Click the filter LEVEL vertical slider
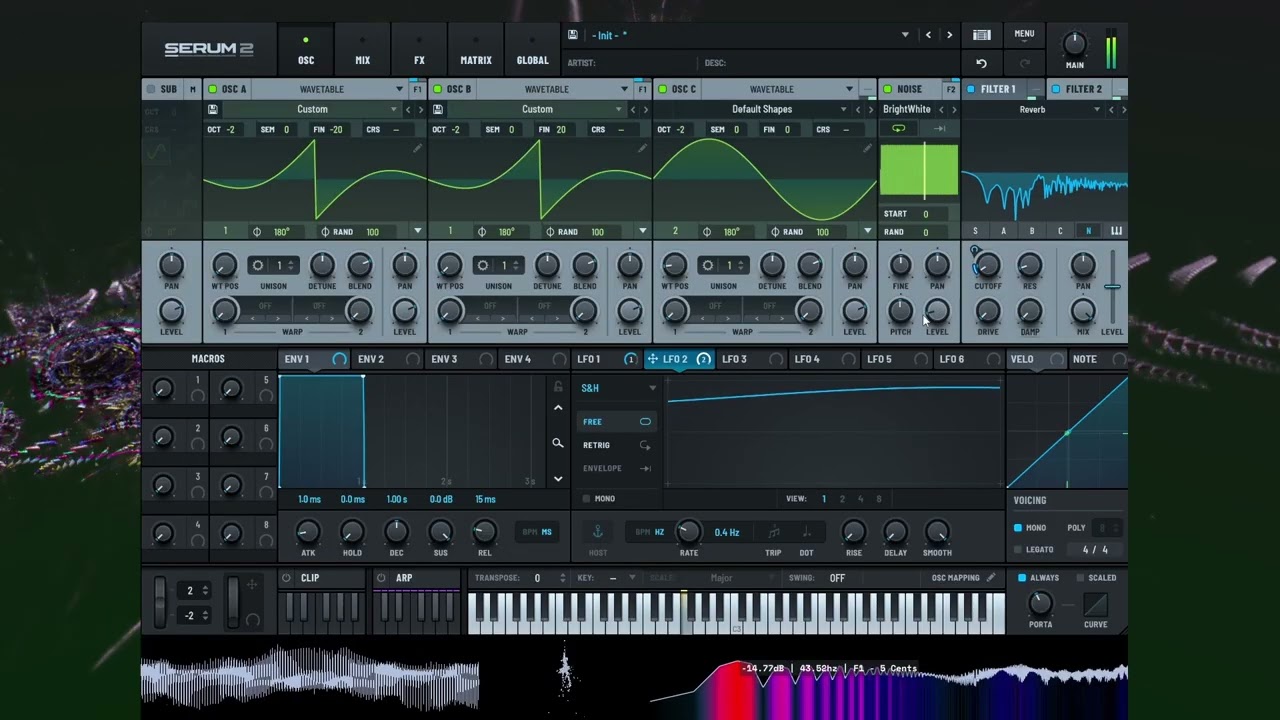1280x720 pixels. click(1112, 287)
